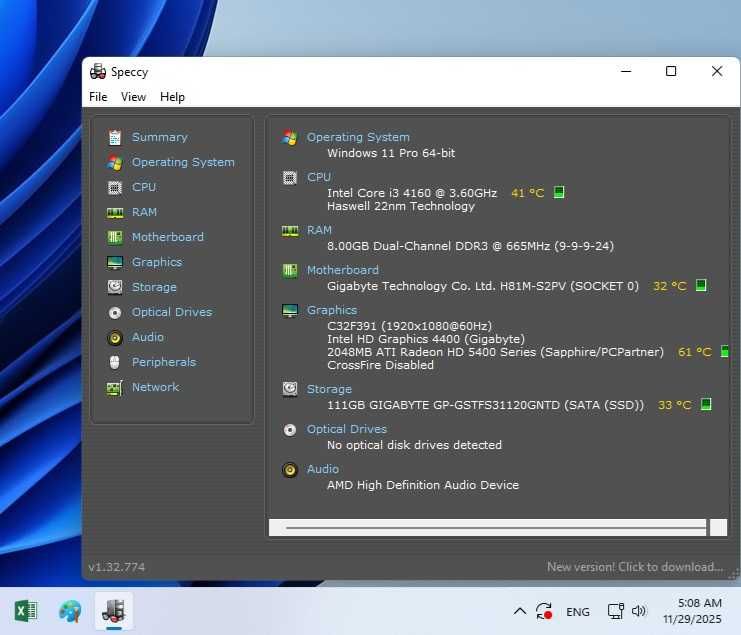Click the Network icon in sidebar
The width and height of the screenshot is (741, 635).
click(114, 387)
